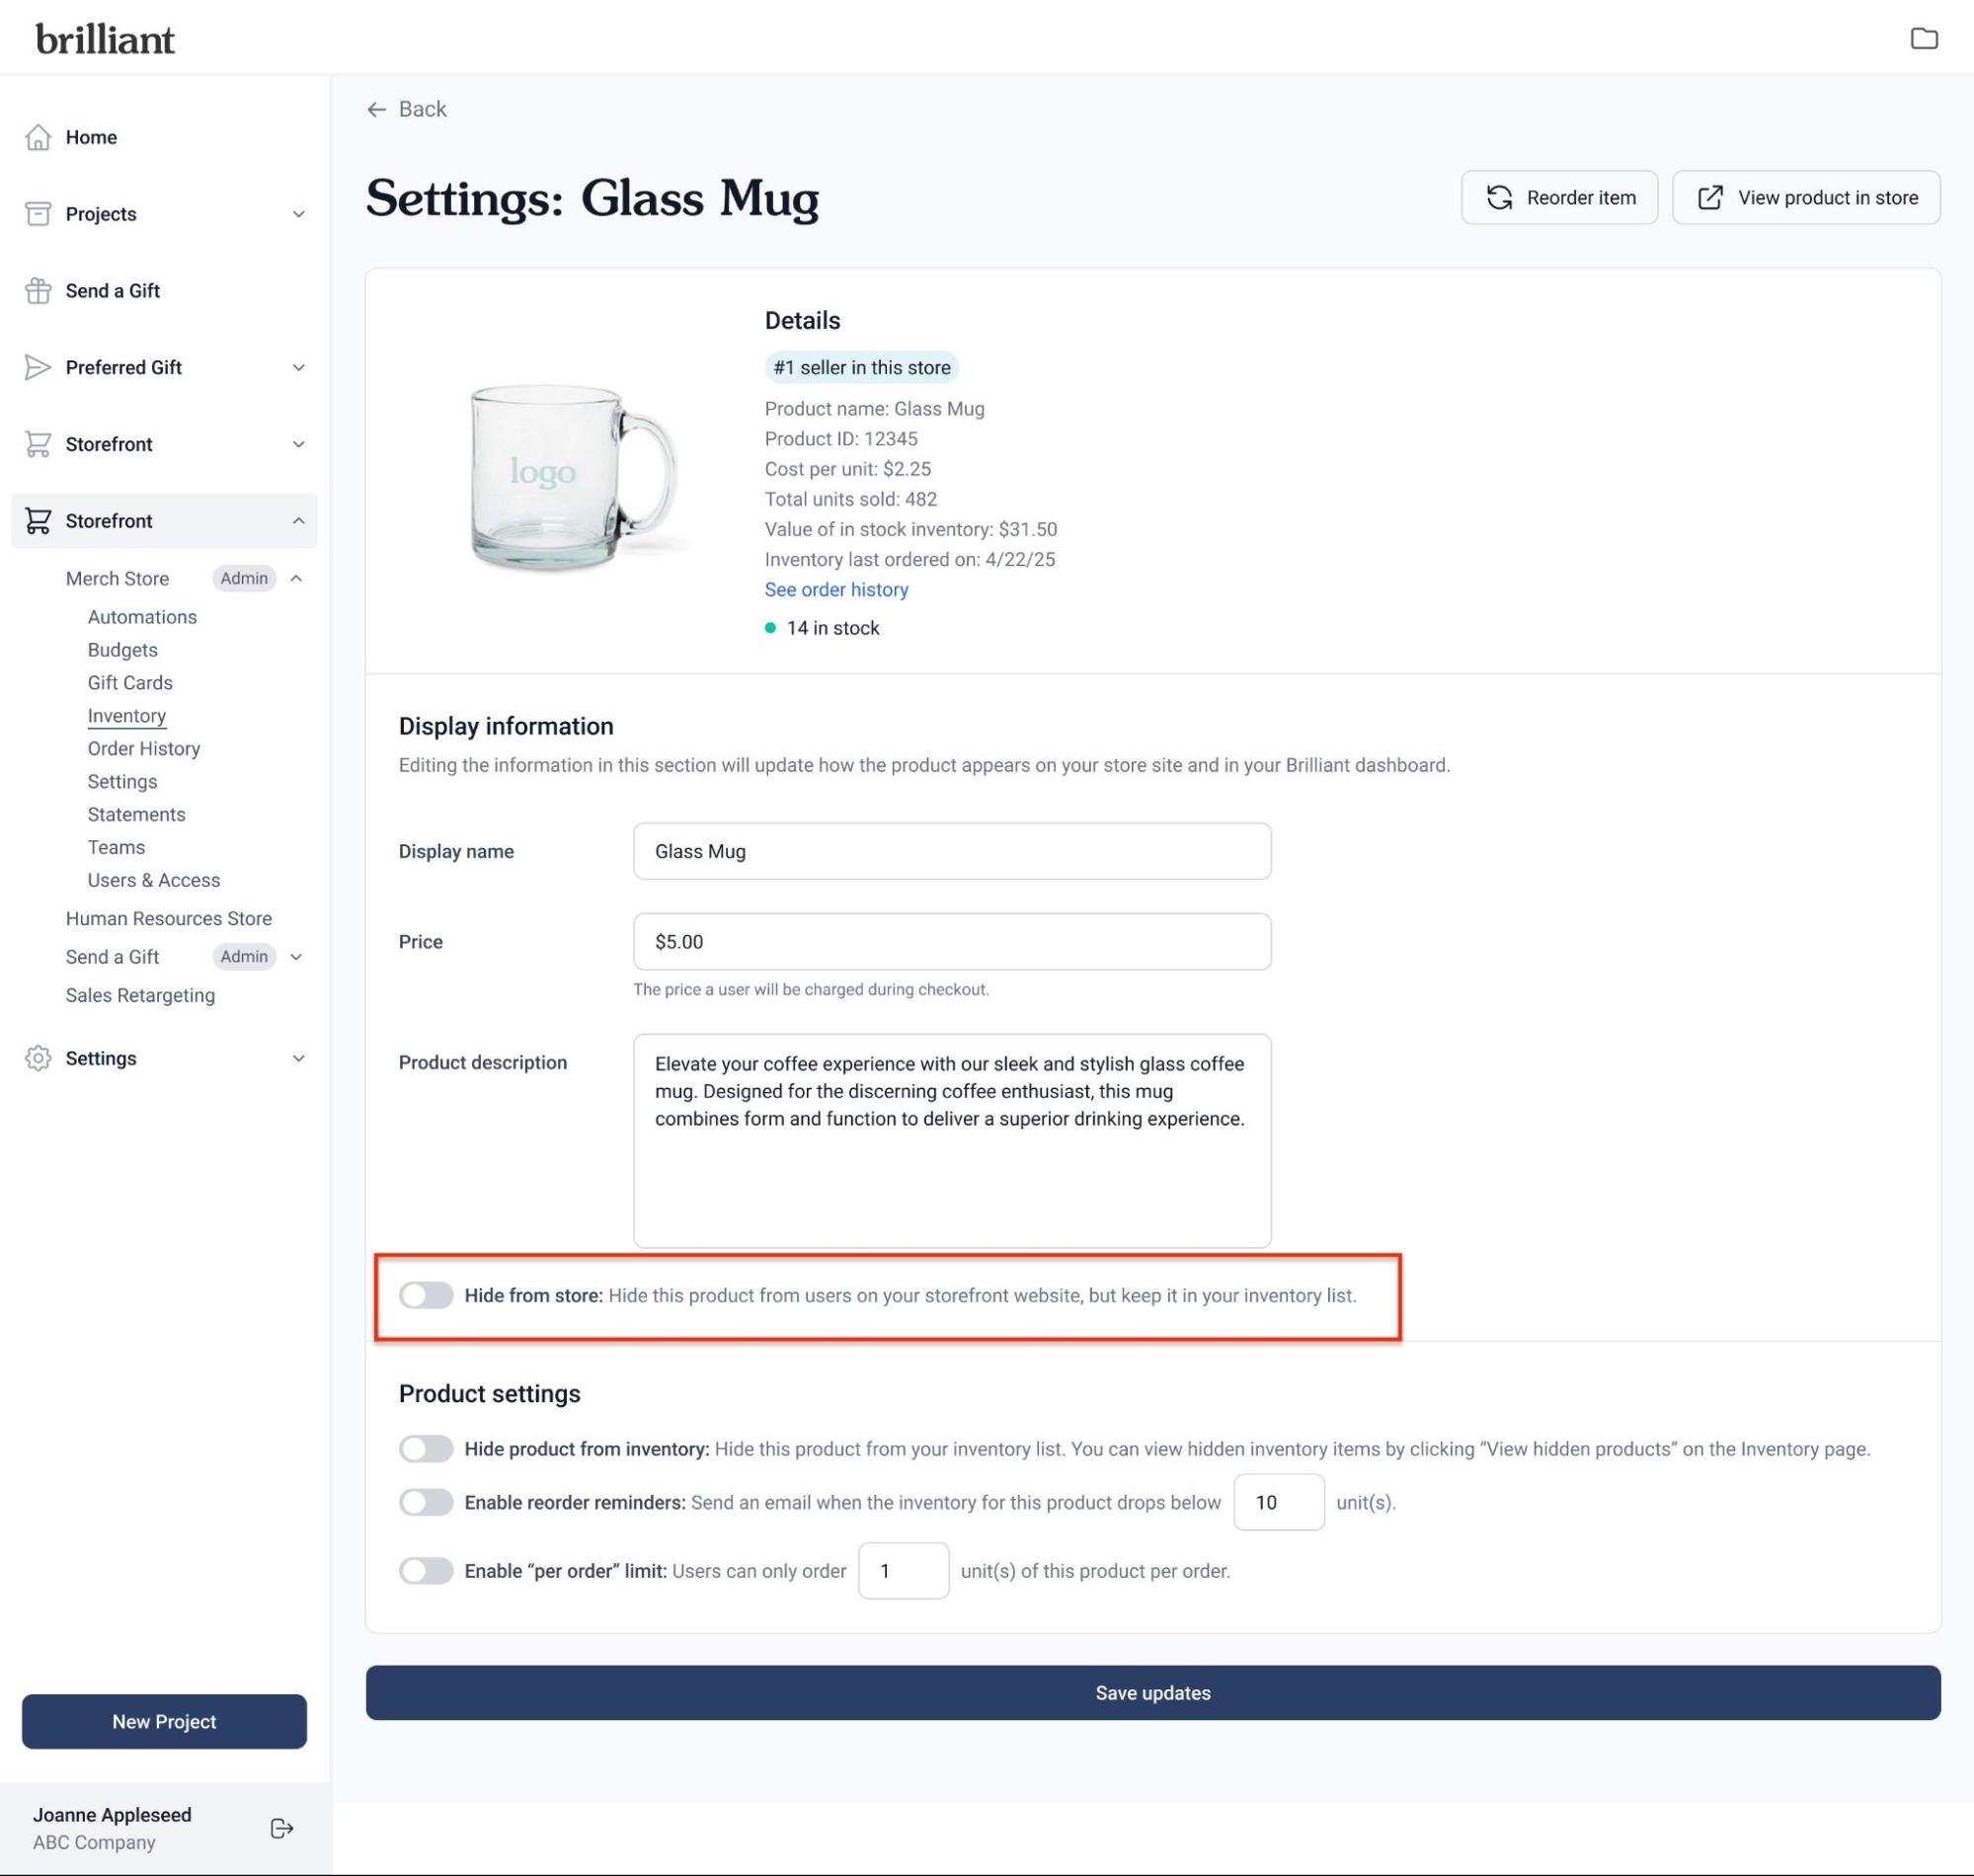Toggle the Hide from store switch

click(426, 1295)
